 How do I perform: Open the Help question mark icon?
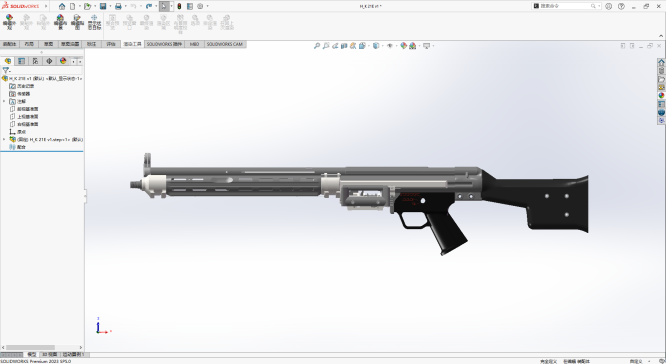click(x=621, y=6)
